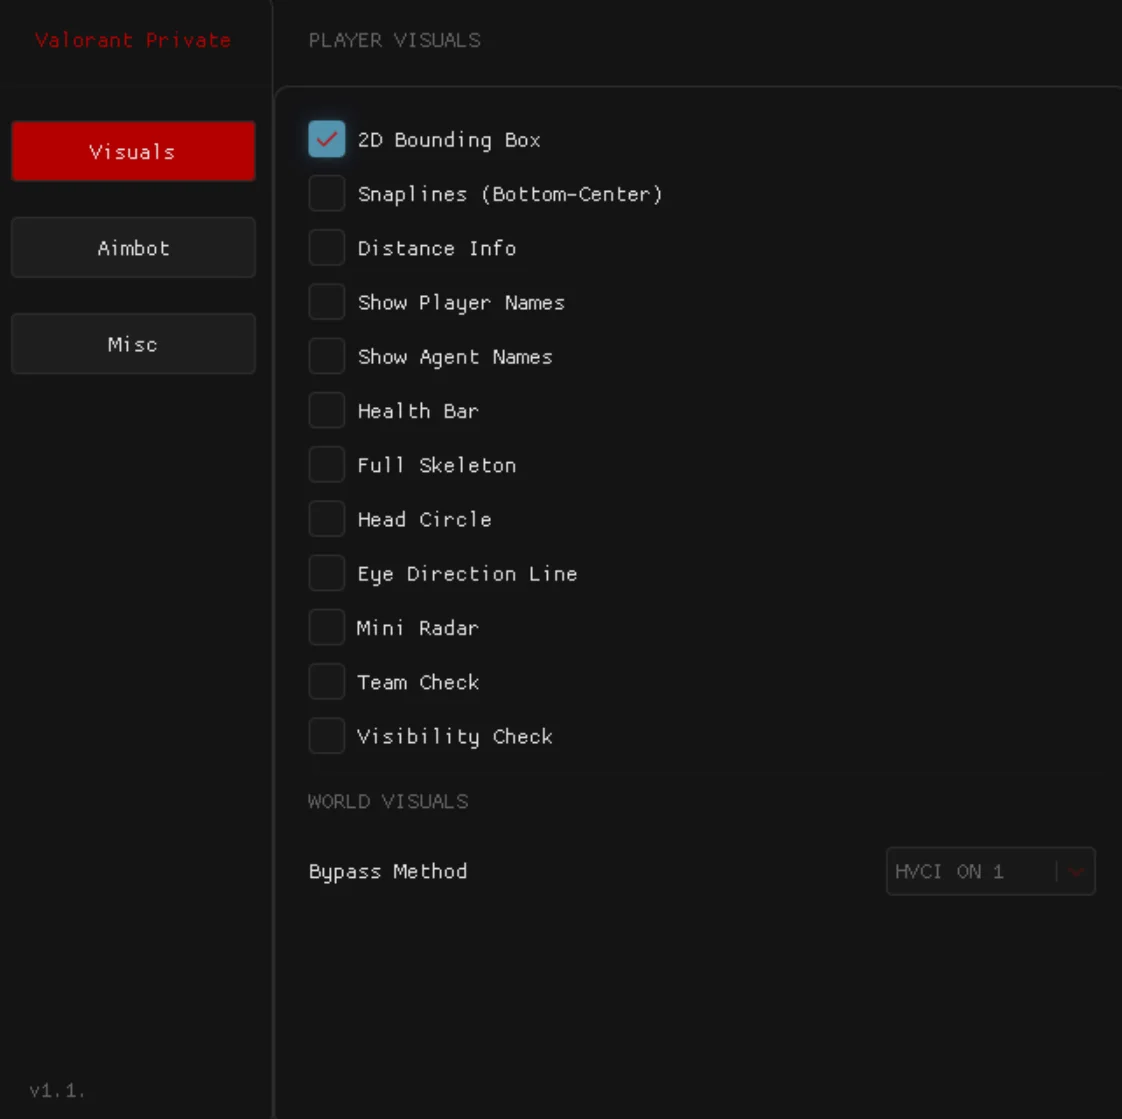1122x1119 pixels.
Task: Enable the Health Bar checkbox
Action: [x=326, y=410]
